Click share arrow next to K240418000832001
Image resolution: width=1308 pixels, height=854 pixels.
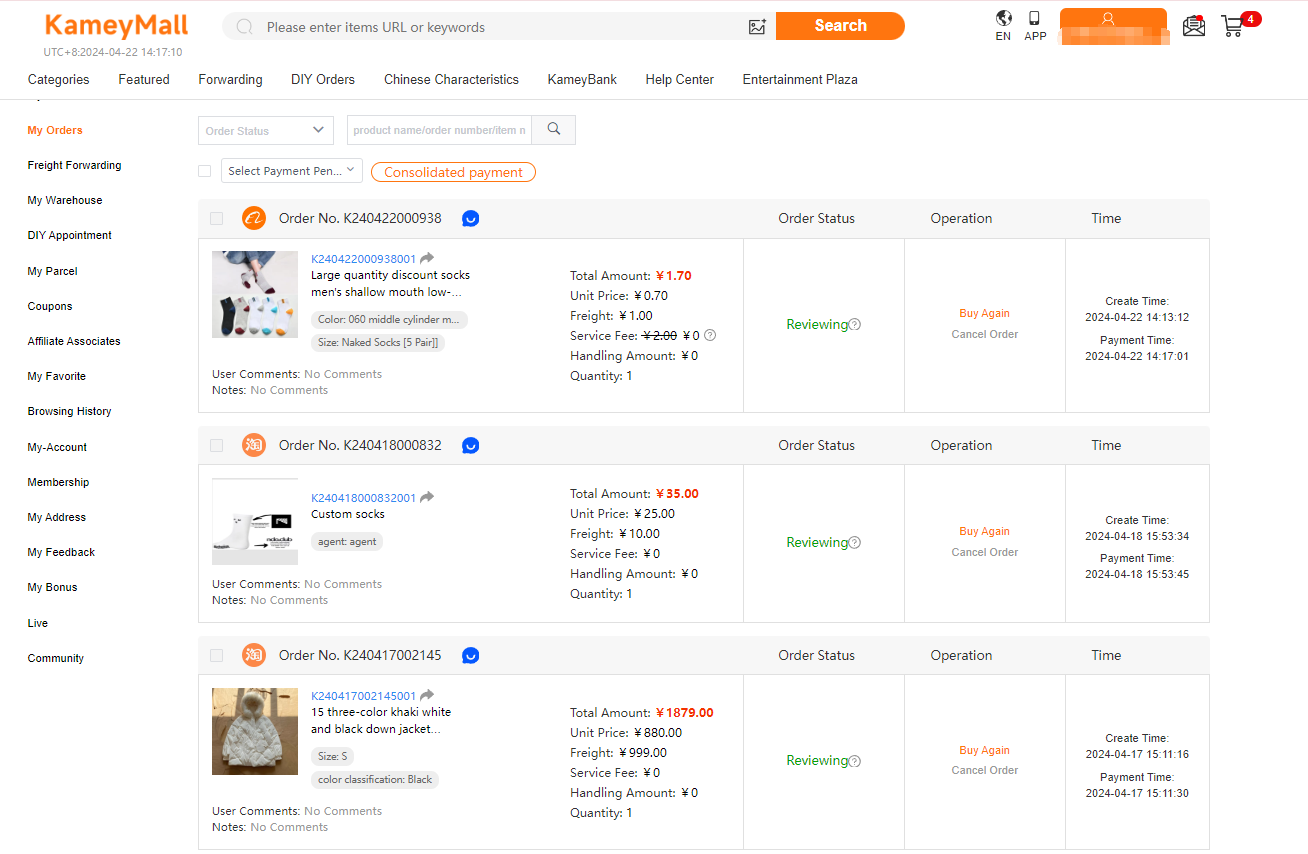(x=427, y=497)
